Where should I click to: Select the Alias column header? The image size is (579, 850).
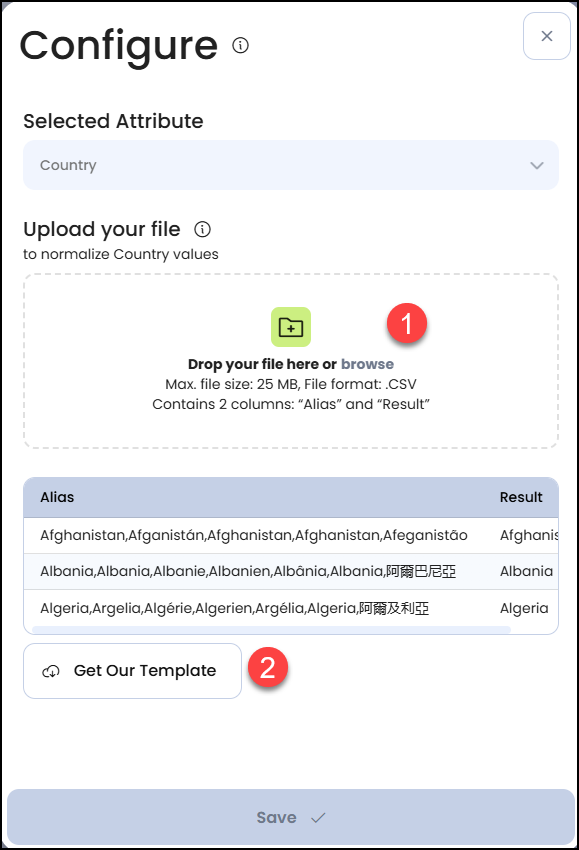56,497
